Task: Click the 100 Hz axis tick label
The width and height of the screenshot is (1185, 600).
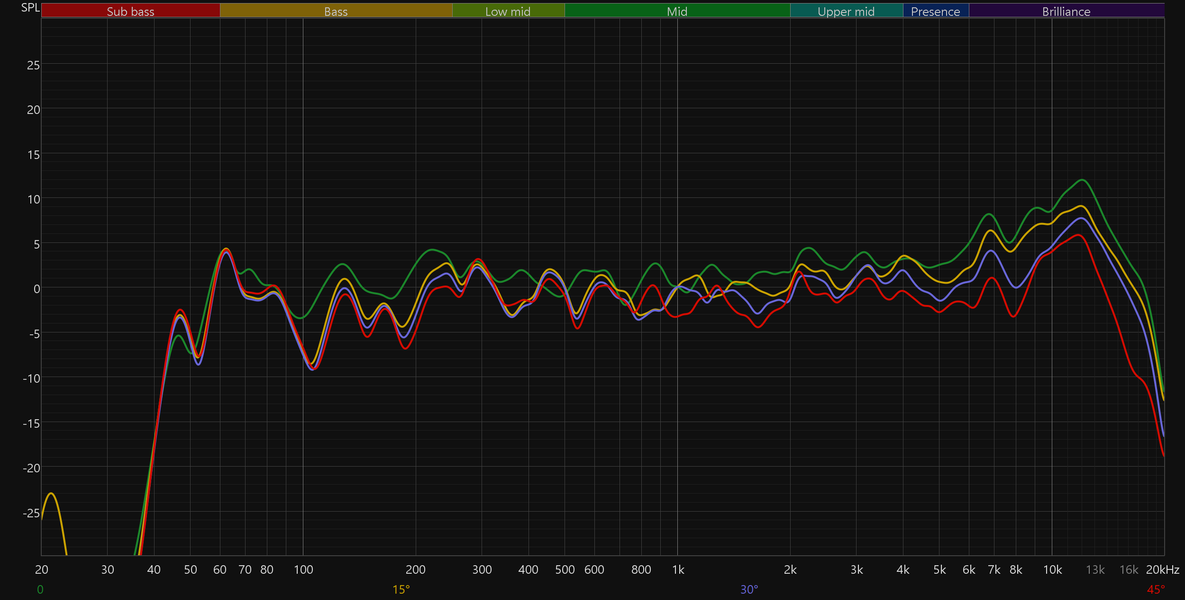Action: (303, 569)
